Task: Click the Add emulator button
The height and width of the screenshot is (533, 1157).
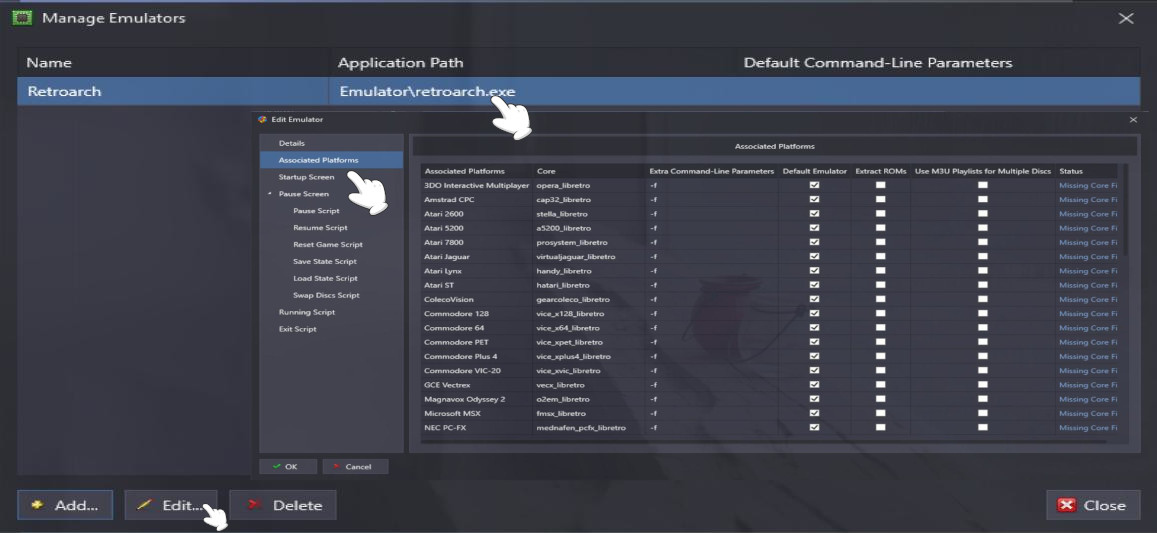Action: pos(65,505)
